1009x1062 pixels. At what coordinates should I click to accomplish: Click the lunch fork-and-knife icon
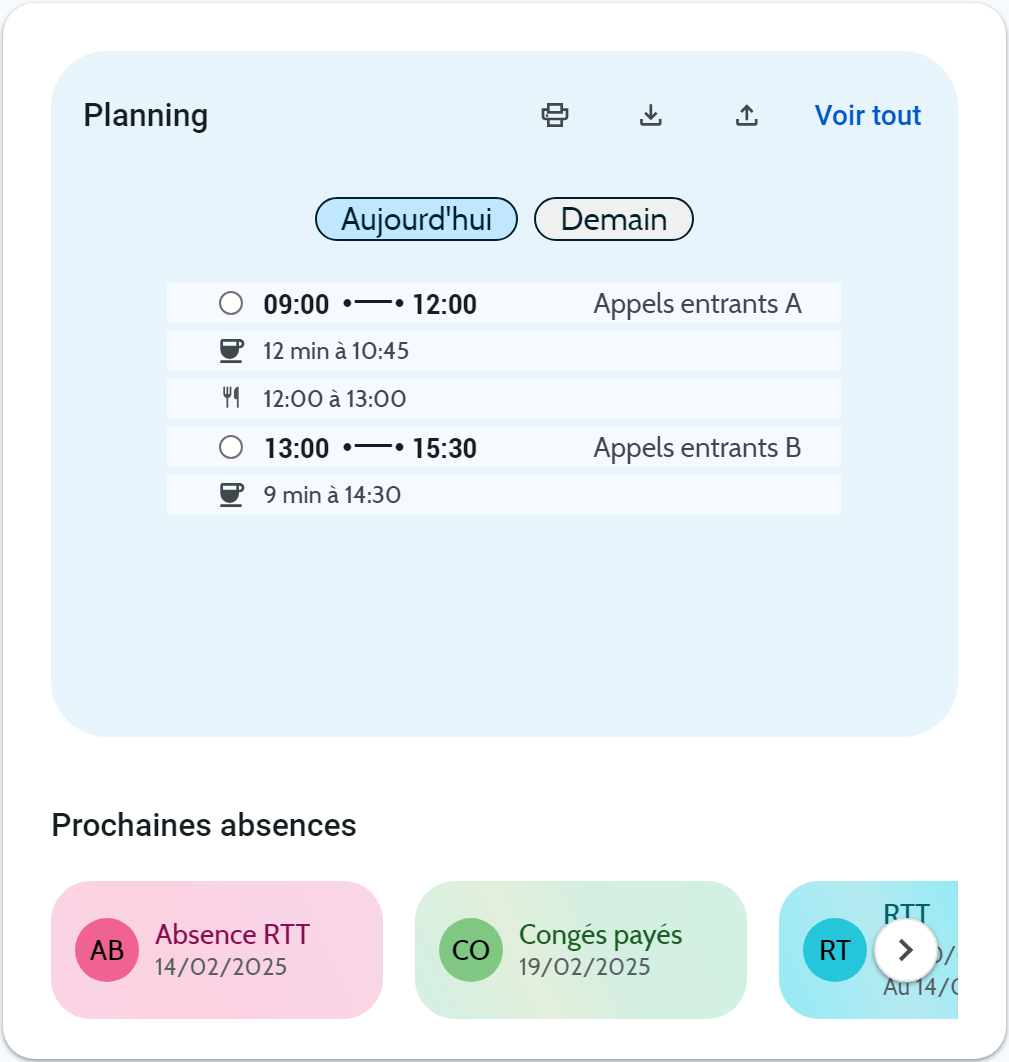(231, 398)
